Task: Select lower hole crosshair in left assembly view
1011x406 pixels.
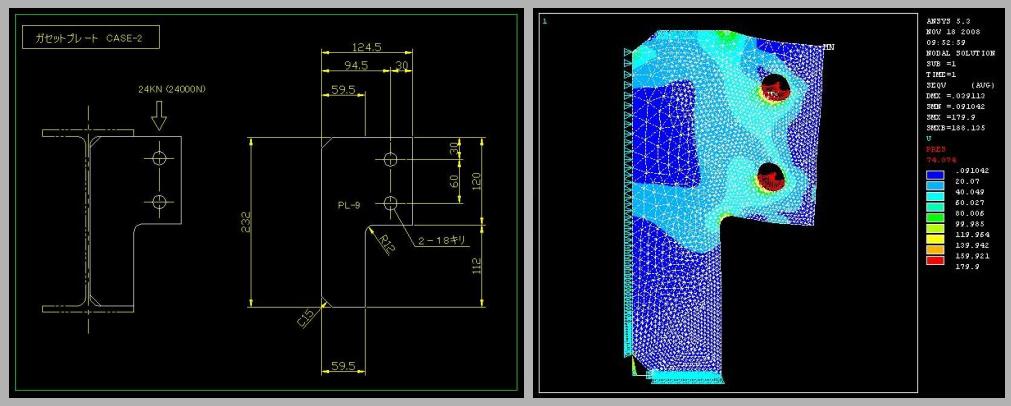Action: (x=158, y=203)
